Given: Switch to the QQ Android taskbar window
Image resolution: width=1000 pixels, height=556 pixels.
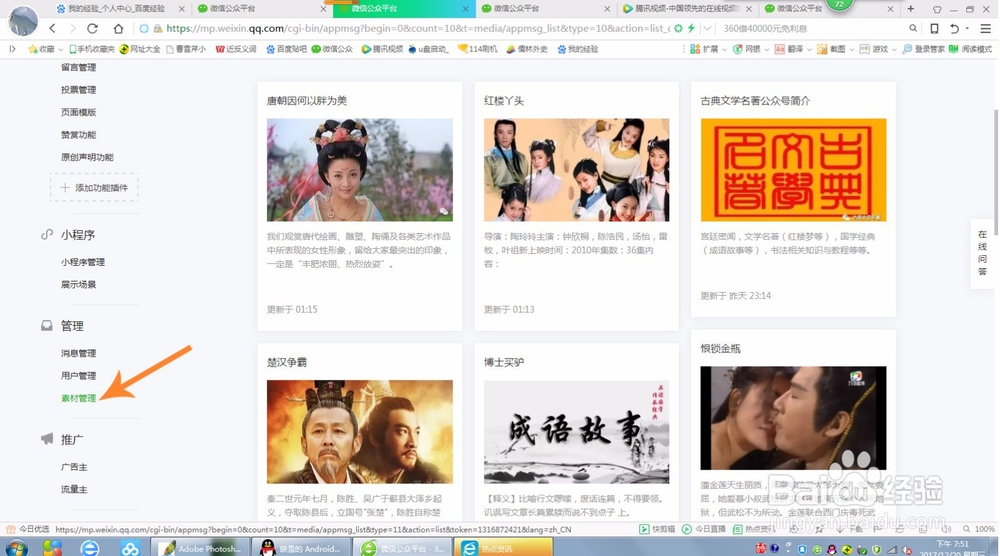Looking at the screenshot, I should pos(302,548).
